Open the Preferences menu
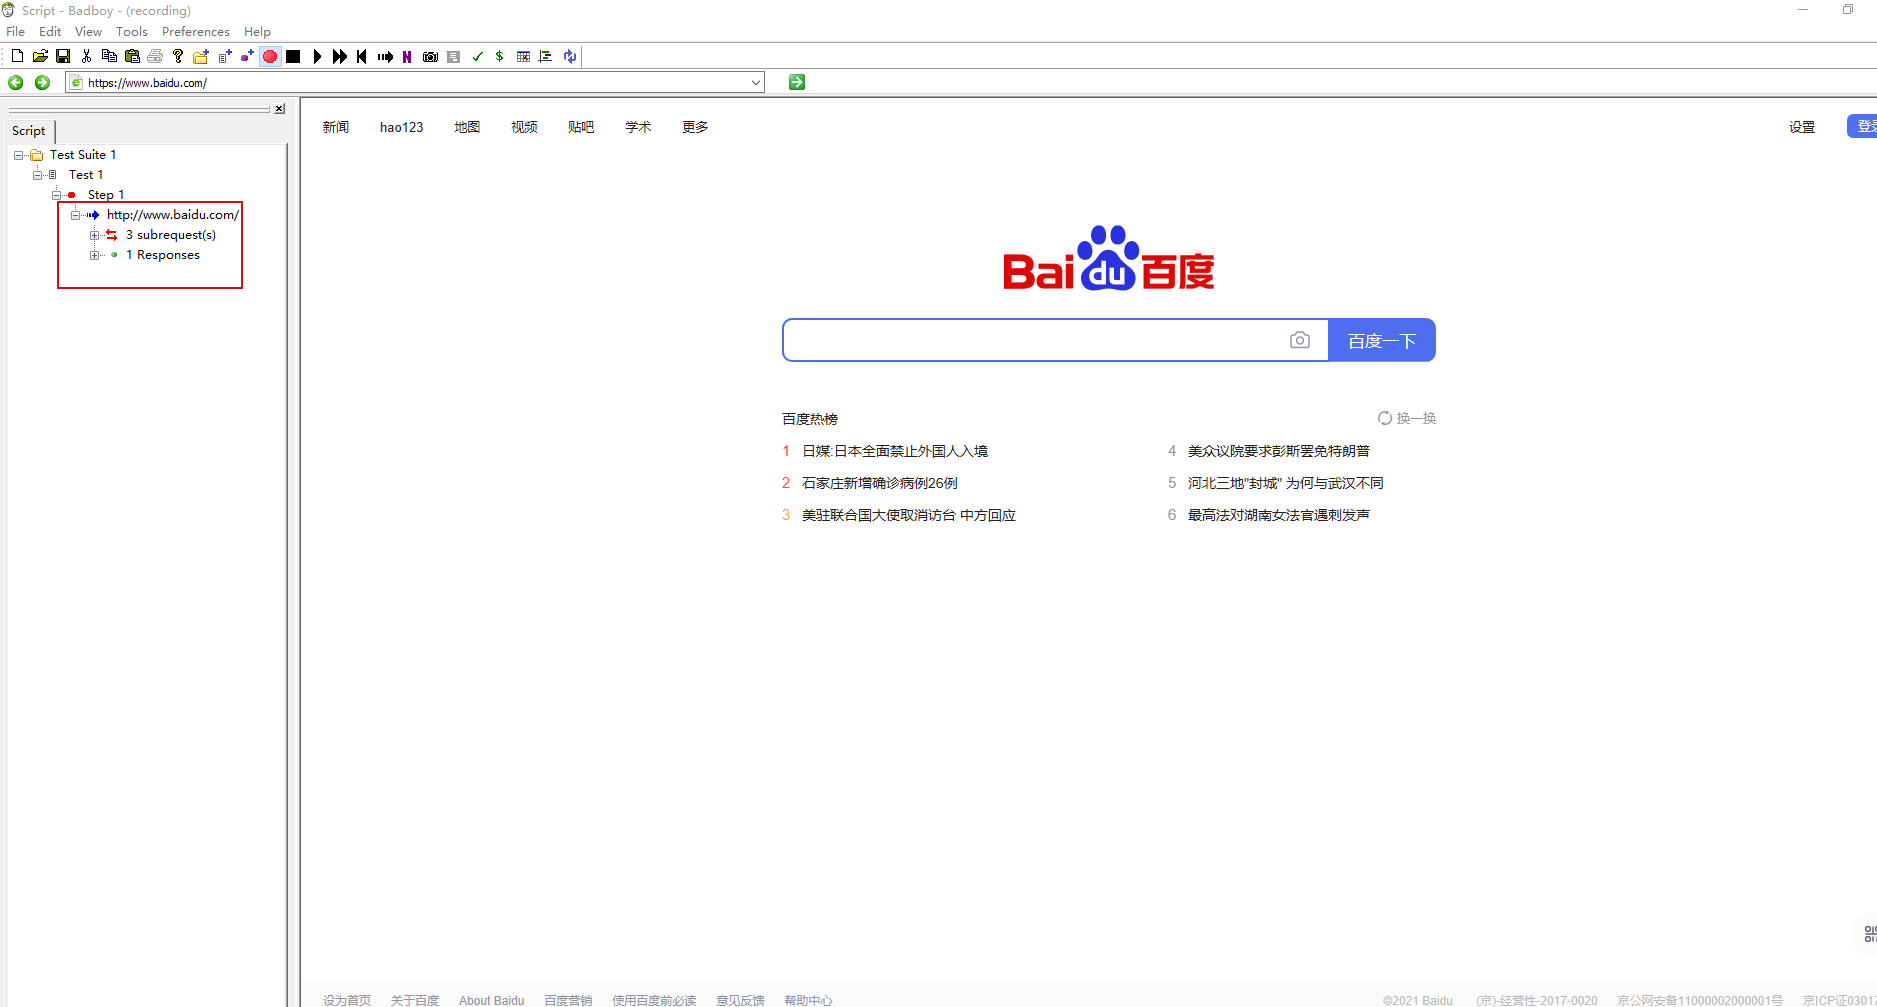Screen dimensions: 1877x1007 pyautogui.click(x=196, y=31)
